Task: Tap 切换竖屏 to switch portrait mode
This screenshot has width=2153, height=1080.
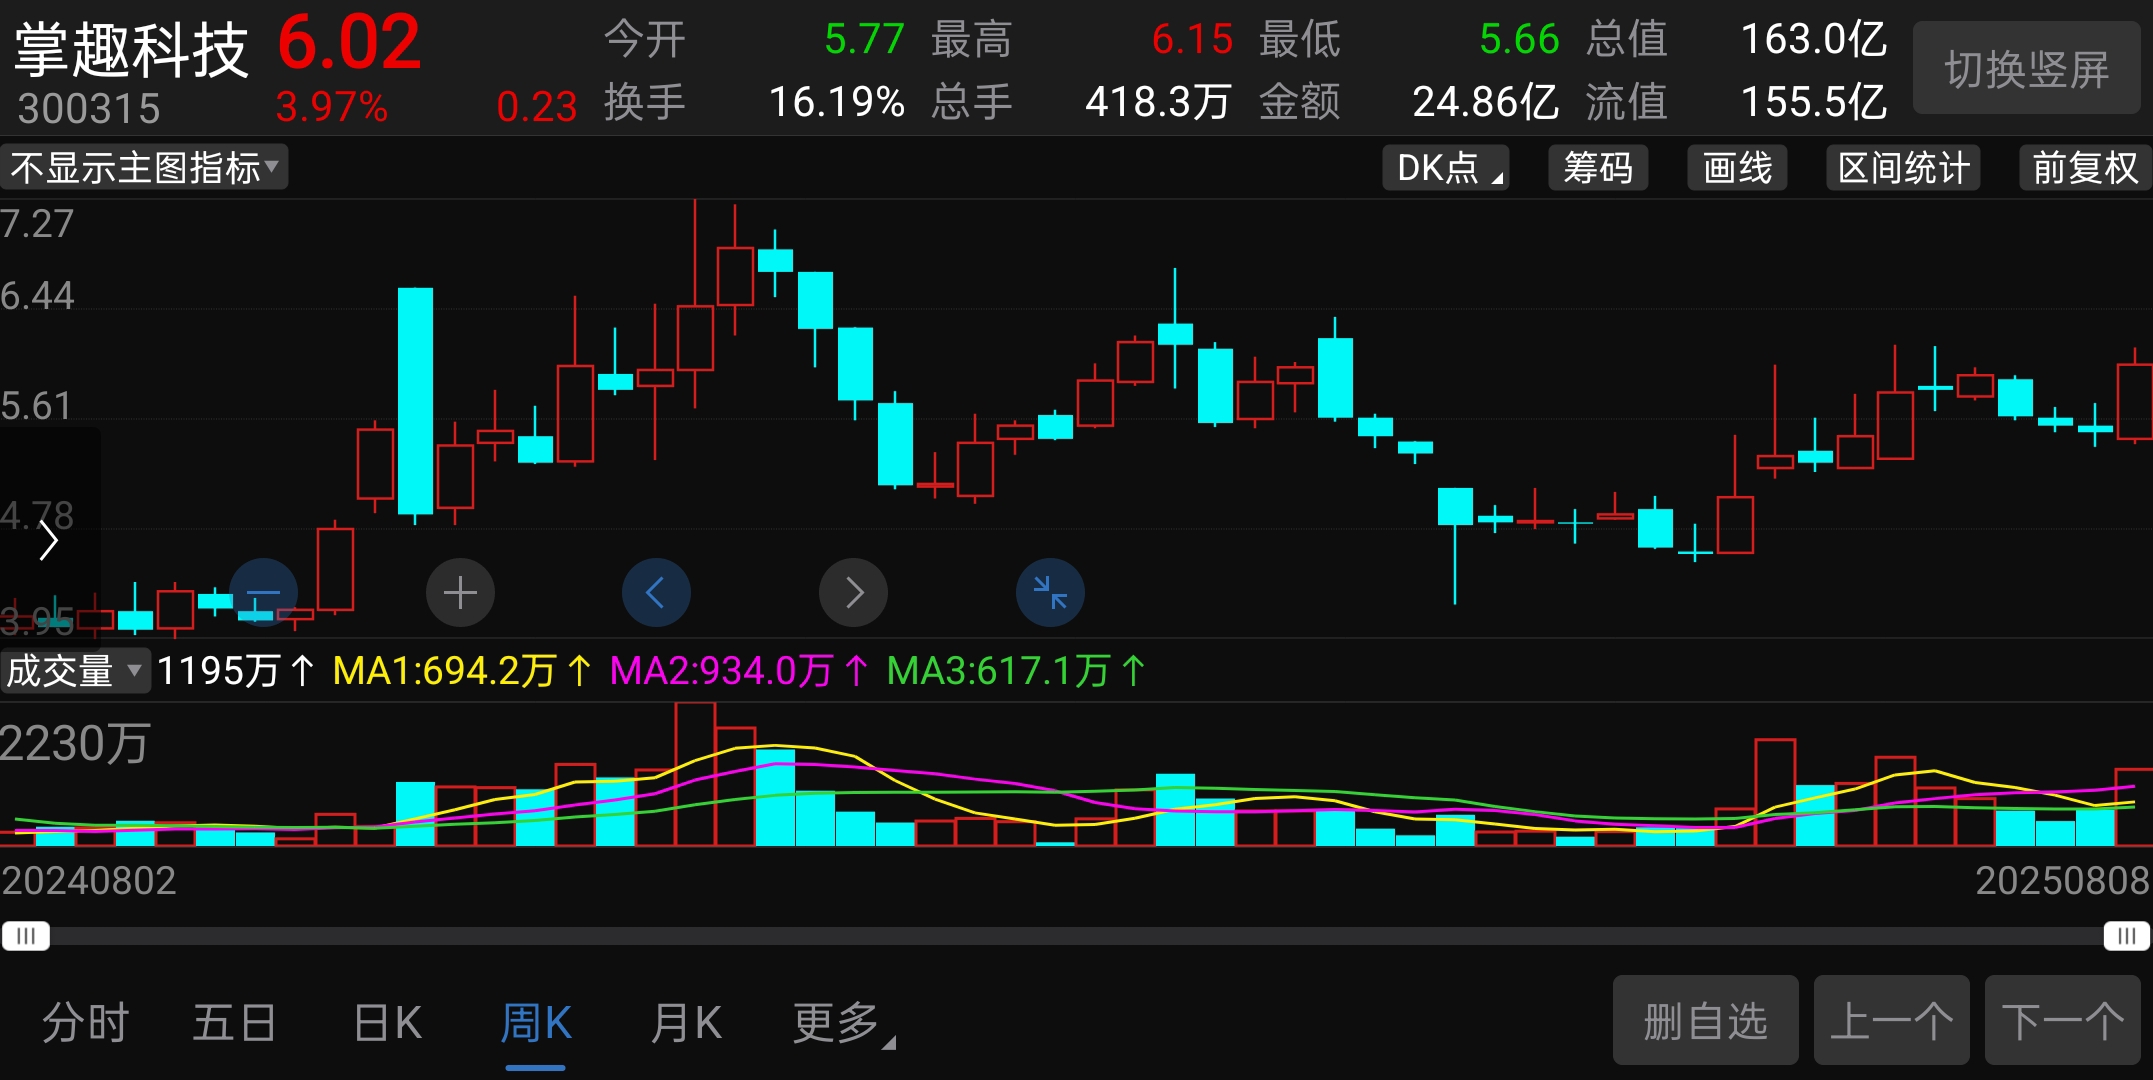Action: [x=2027, y=69]
